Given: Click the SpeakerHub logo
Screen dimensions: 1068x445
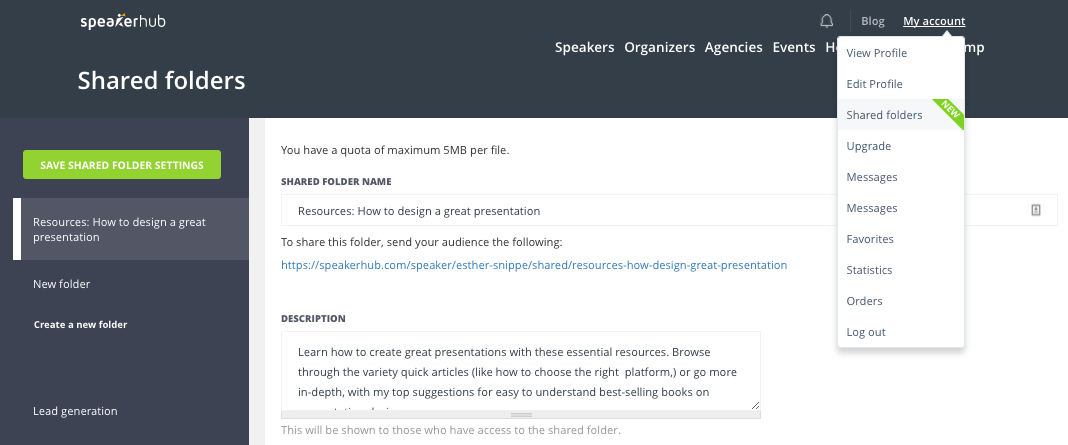Looking at the screenshot, I should coord(123,21).
